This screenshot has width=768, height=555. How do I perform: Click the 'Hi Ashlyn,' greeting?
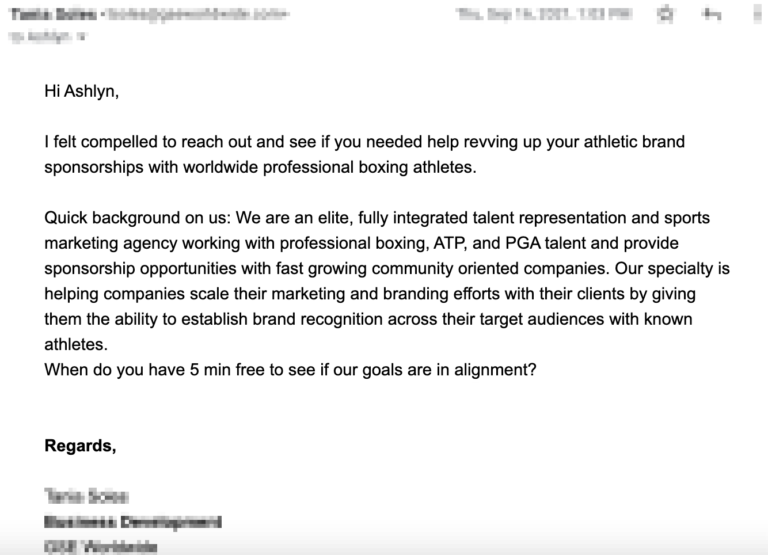click(x=81, y=91)
